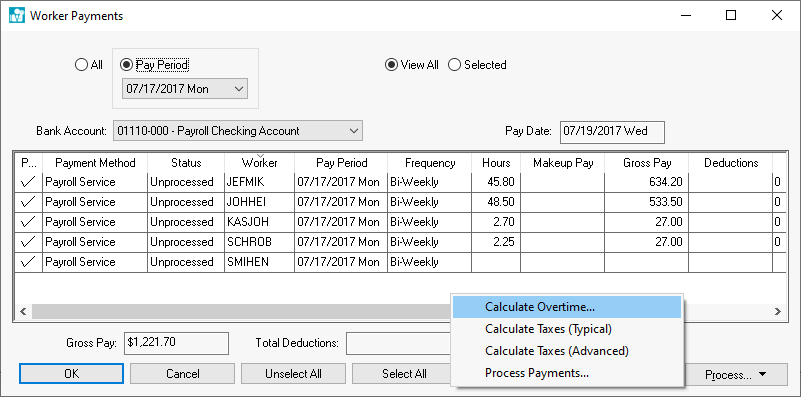
Task: Click the horizontal scrollbar right arrow
Action: (x=777, y=311)
